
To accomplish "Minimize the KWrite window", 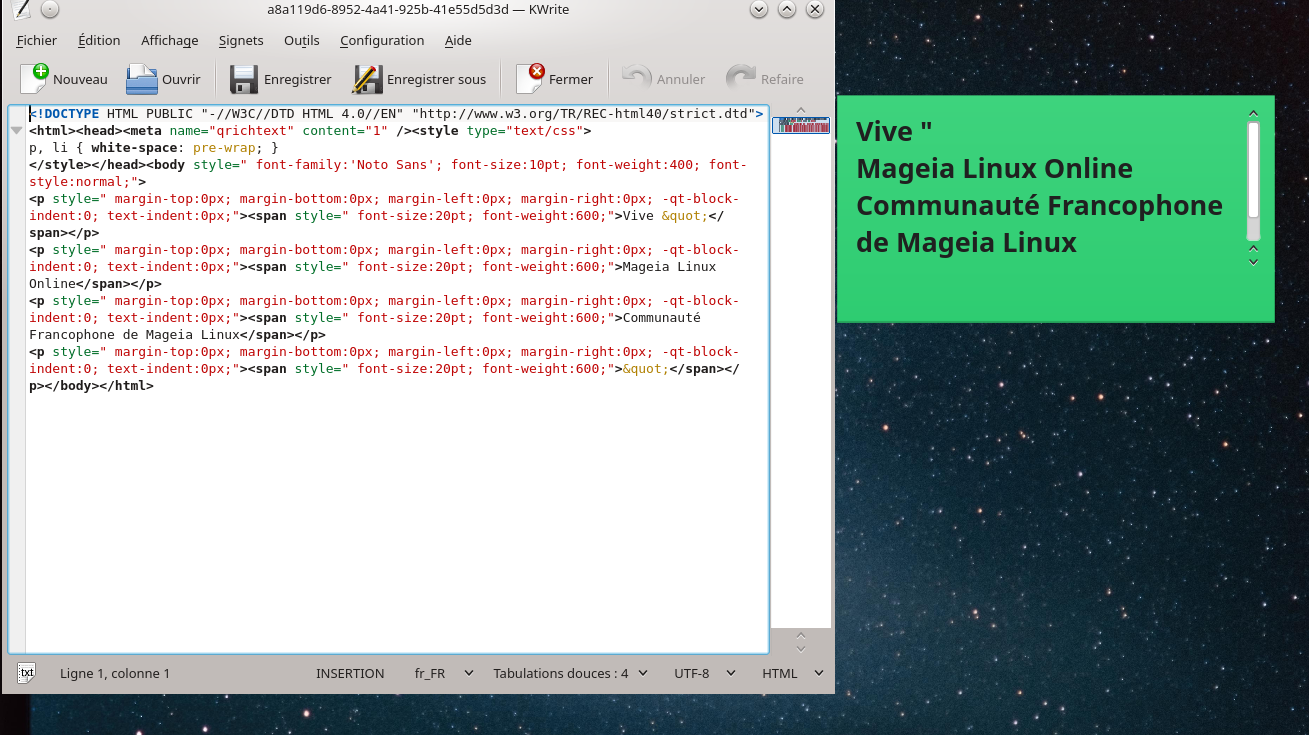I will pyautogui.click(x=758, y=10).
